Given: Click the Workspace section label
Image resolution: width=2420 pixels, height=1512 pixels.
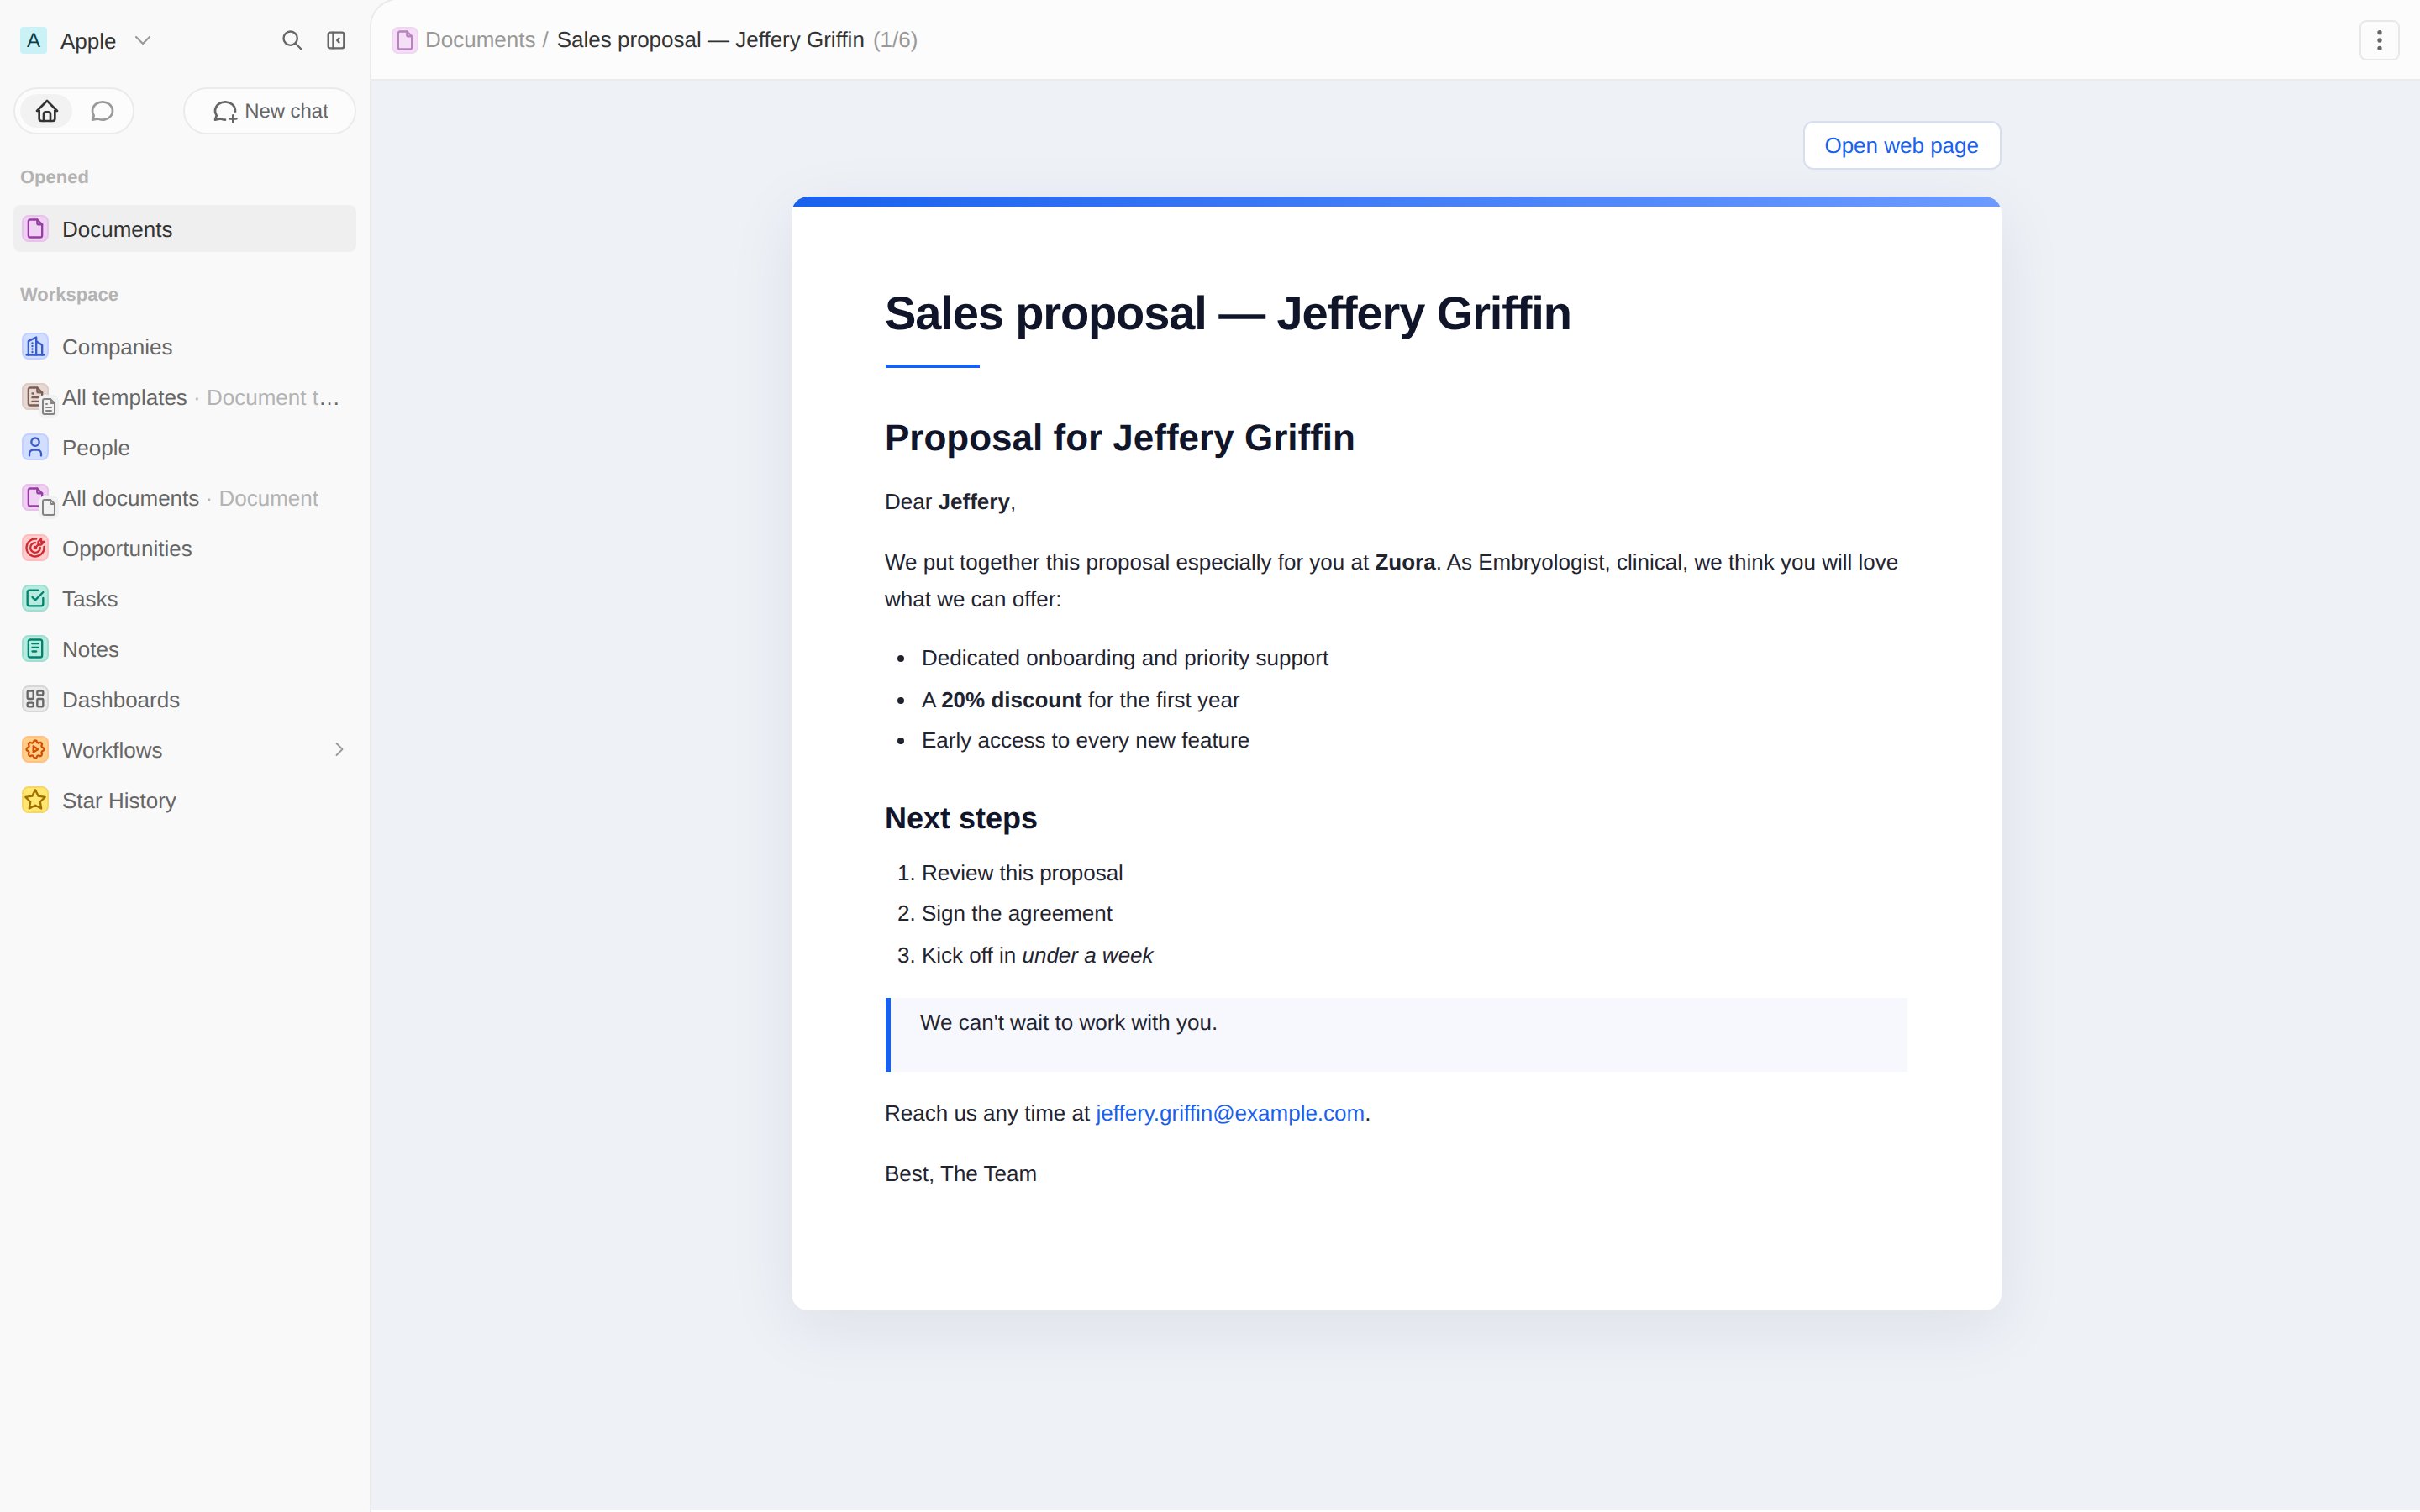Looking at the screenshot, I should pyautogui.click(x=69, y=295).
